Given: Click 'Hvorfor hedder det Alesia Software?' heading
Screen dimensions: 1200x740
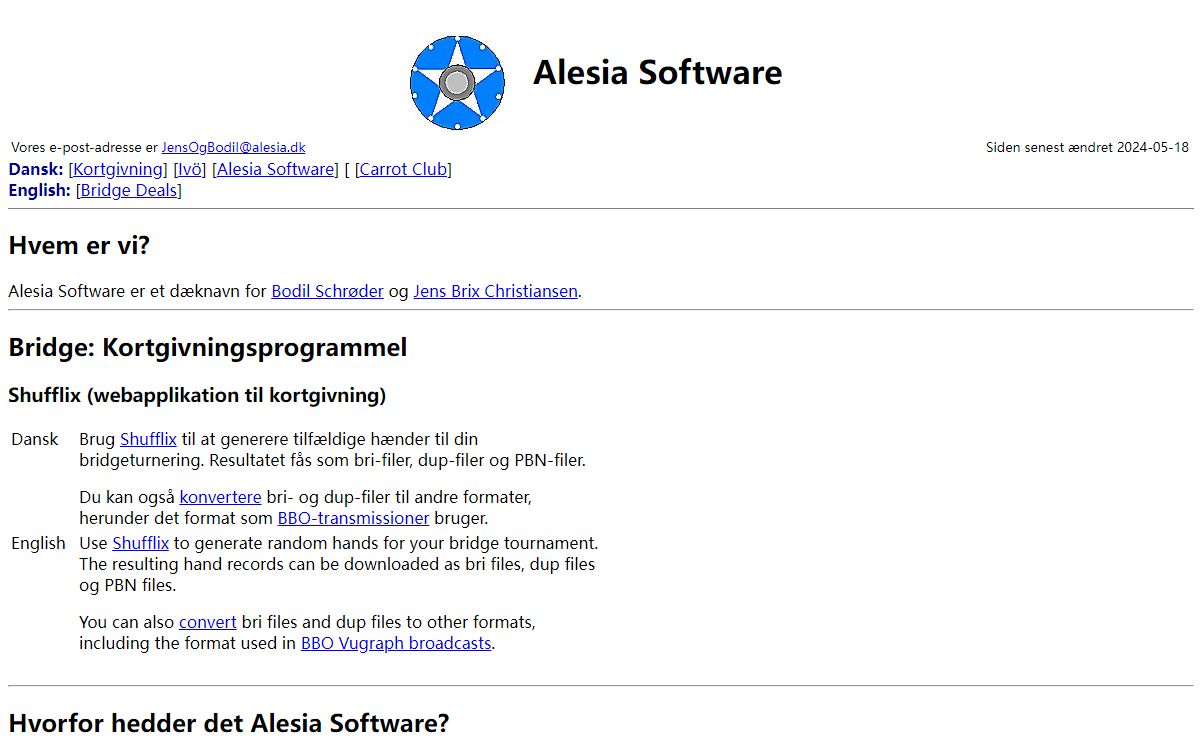Looking at the screenshot, I should [x=229, y=723].
